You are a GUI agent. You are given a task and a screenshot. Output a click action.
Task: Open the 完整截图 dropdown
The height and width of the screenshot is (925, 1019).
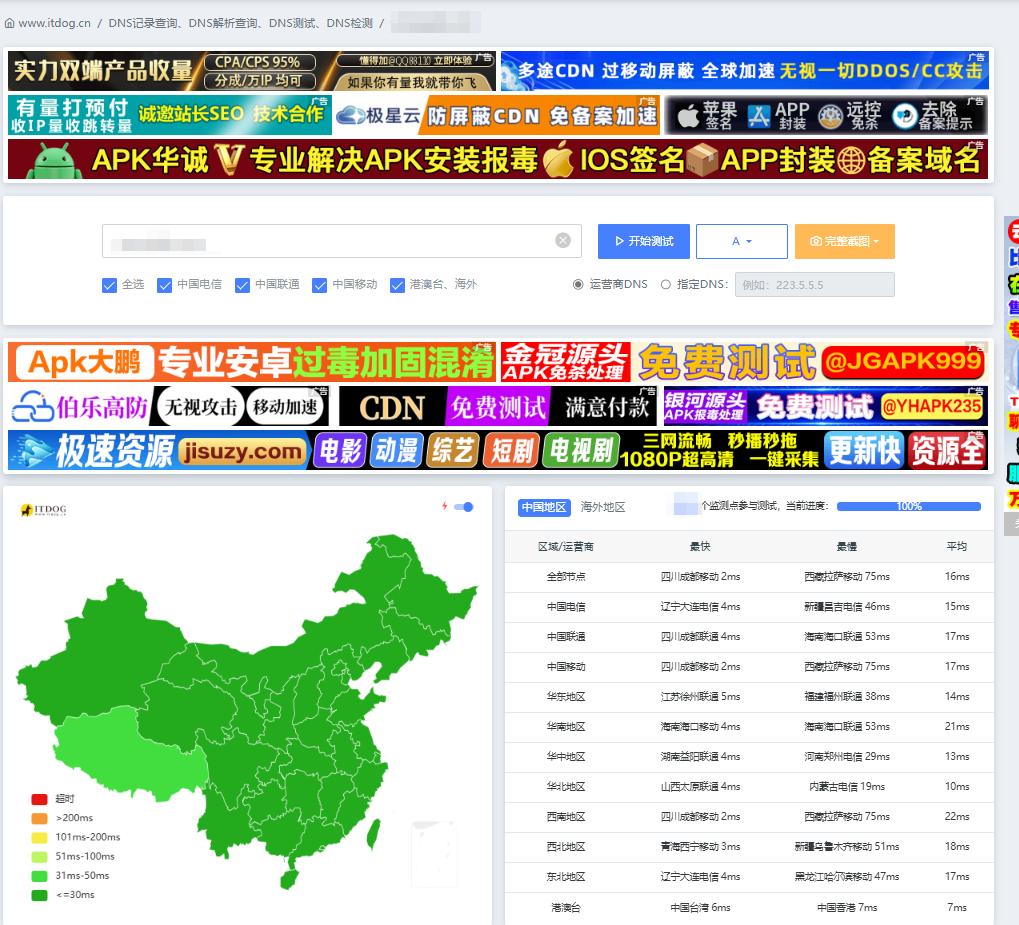point(845,241)
